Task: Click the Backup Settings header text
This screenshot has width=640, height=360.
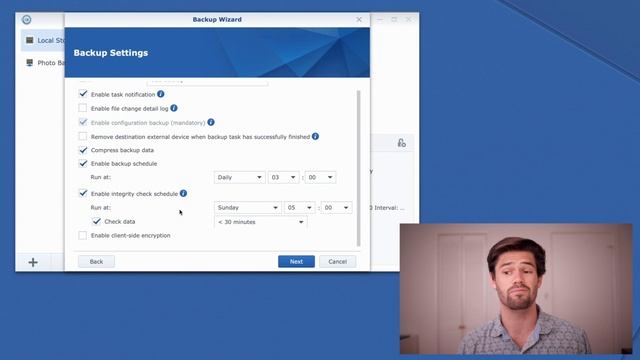Action: pos(111,53)
